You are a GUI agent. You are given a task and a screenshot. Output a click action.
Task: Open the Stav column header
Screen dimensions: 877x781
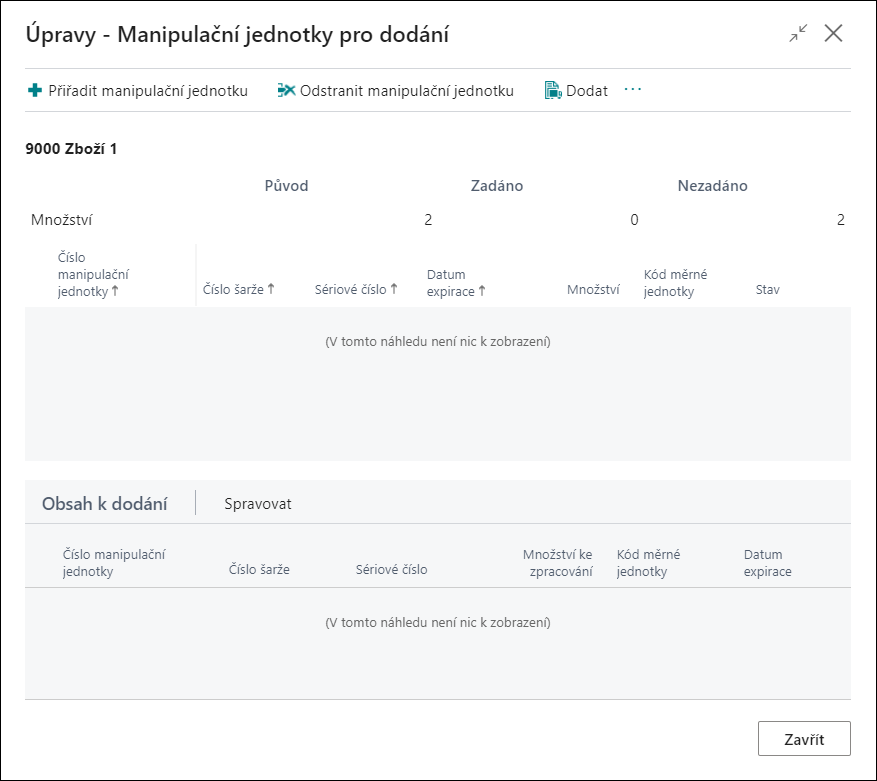point(767,289)
